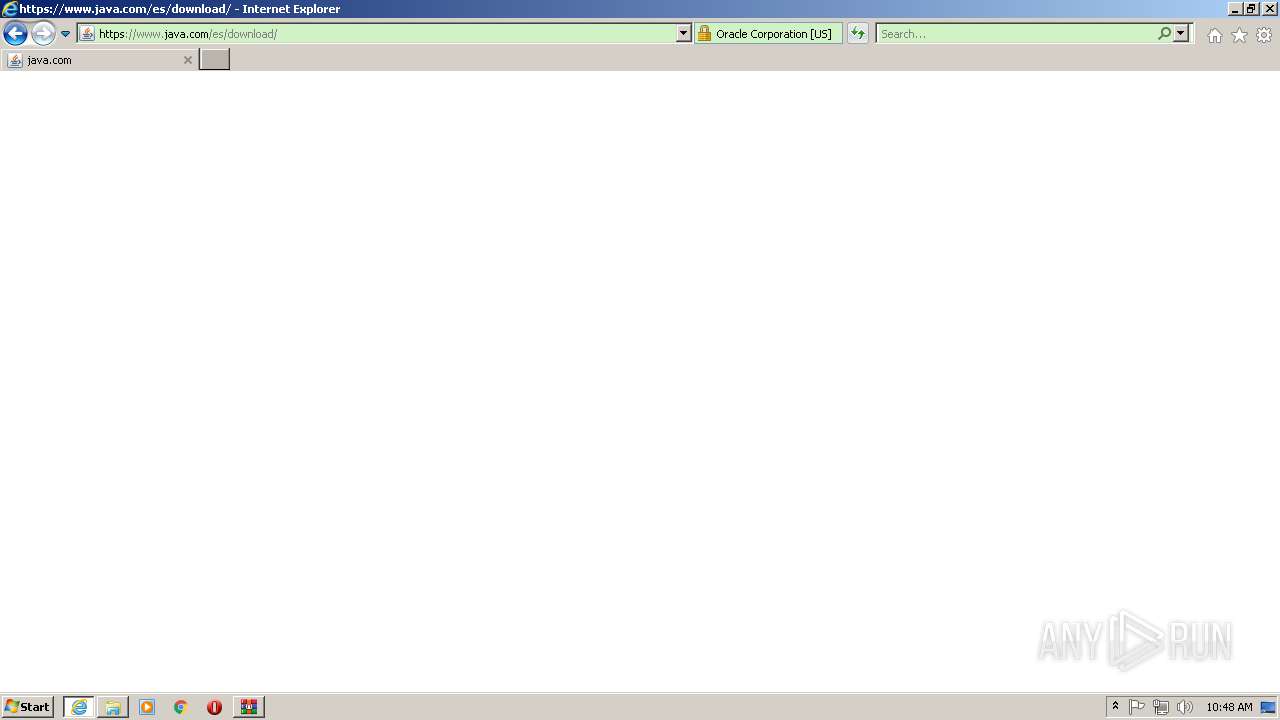Click the Internet Explorer title bar logo
Screen dimensions: 1280x720
click(10, 9)
